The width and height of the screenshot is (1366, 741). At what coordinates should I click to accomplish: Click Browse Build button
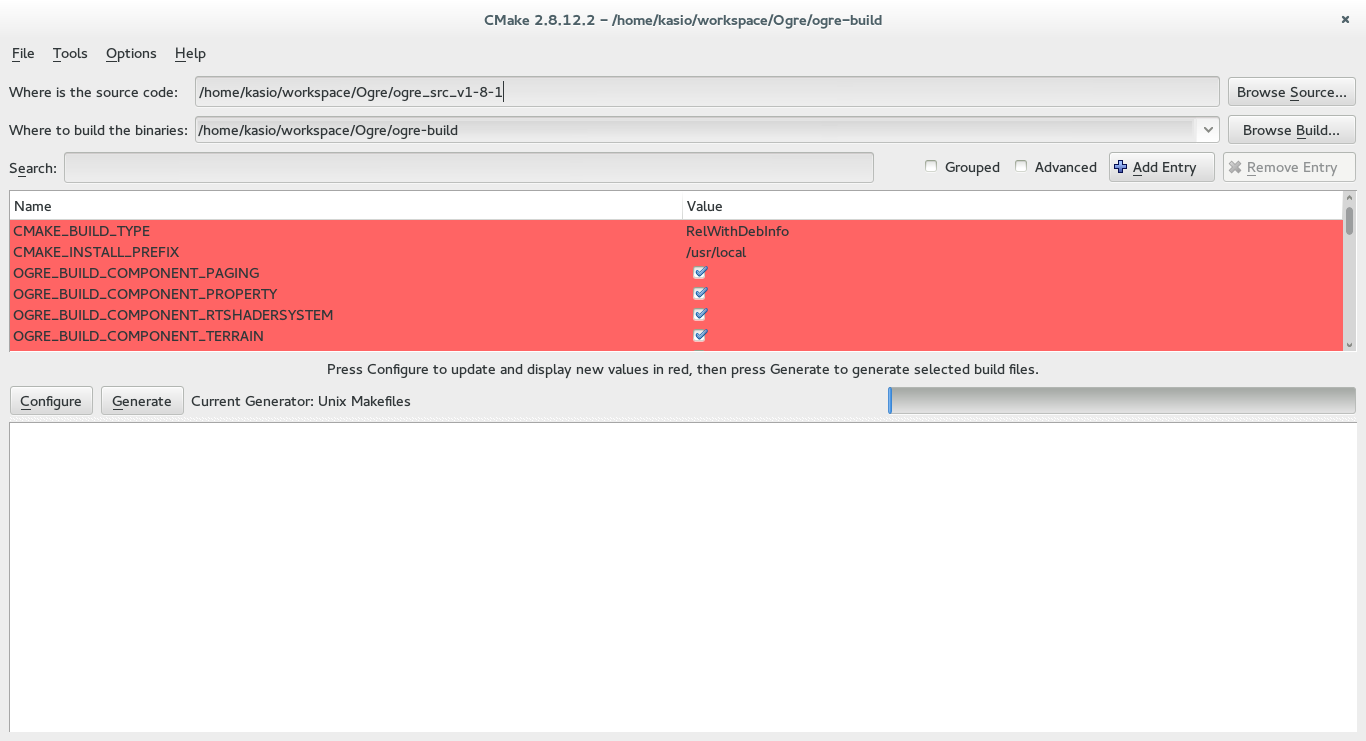pyautogui.click(x=1291, y=130)
